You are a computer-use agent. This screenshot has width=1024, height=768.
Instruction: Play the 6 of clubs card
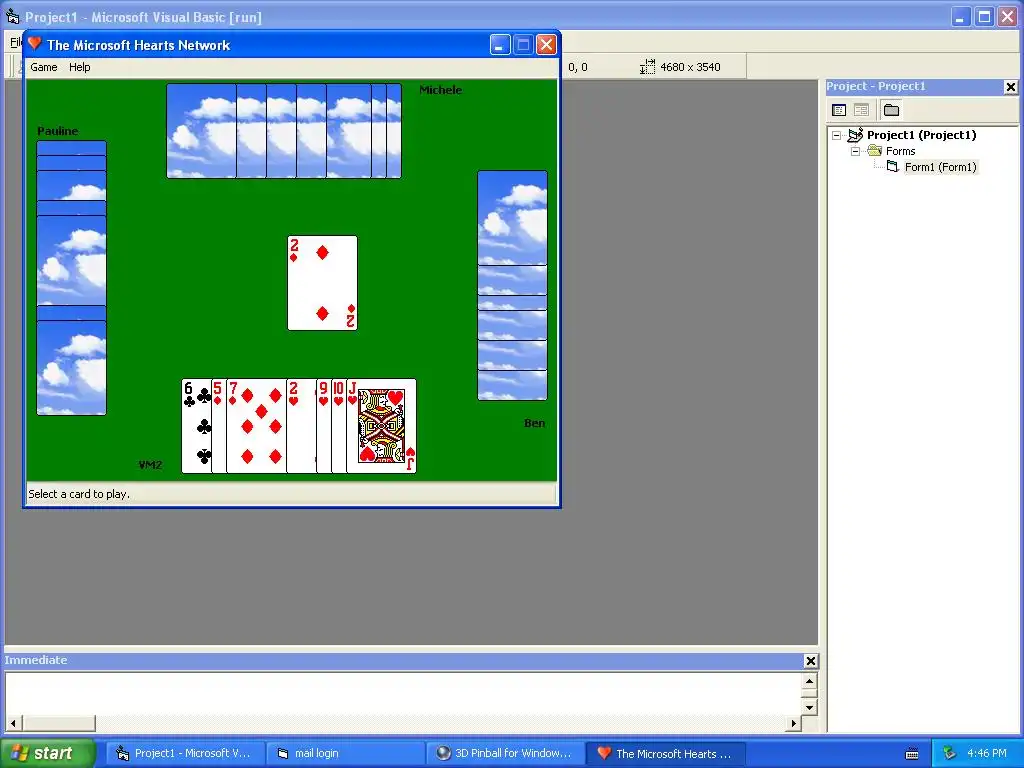pos(196,426)
